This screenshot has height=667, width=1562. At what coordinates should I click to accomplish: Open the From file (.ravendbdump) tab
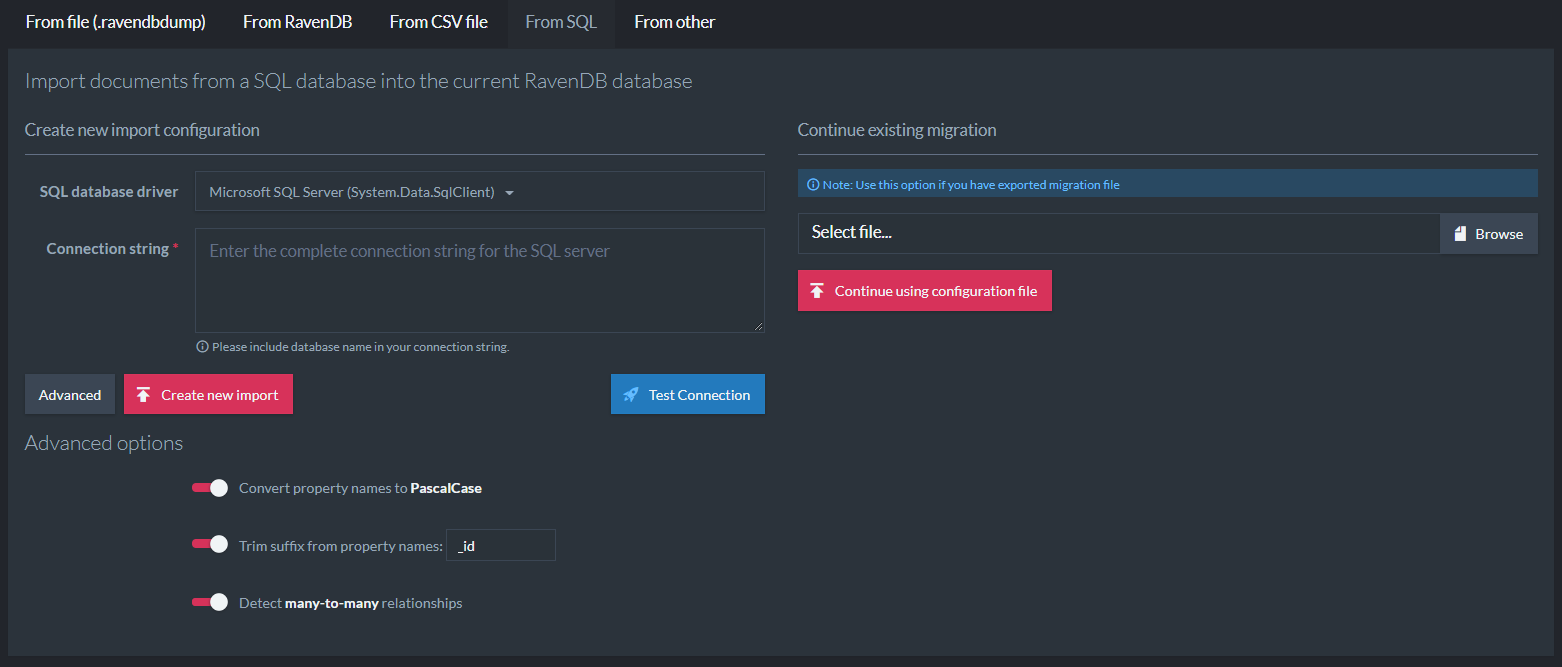coord(116,22)
